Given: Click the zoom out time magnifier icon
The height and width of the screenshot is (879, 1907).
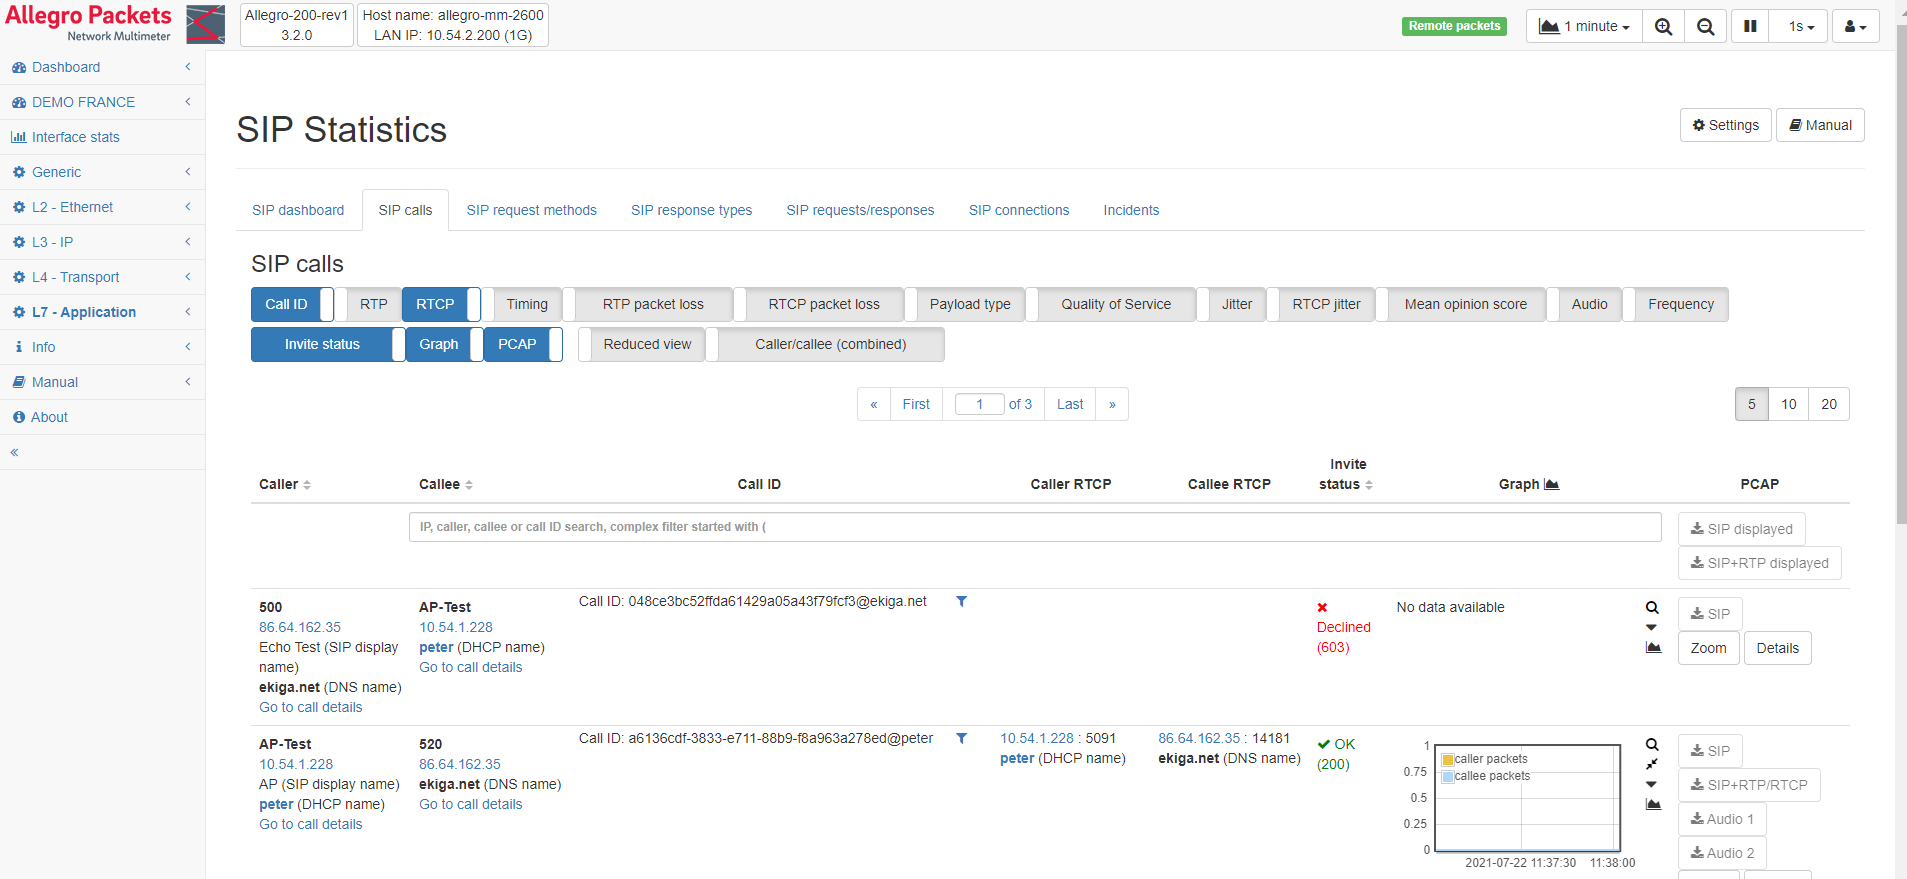Looking at the screenshot, I should [1706, 27].
